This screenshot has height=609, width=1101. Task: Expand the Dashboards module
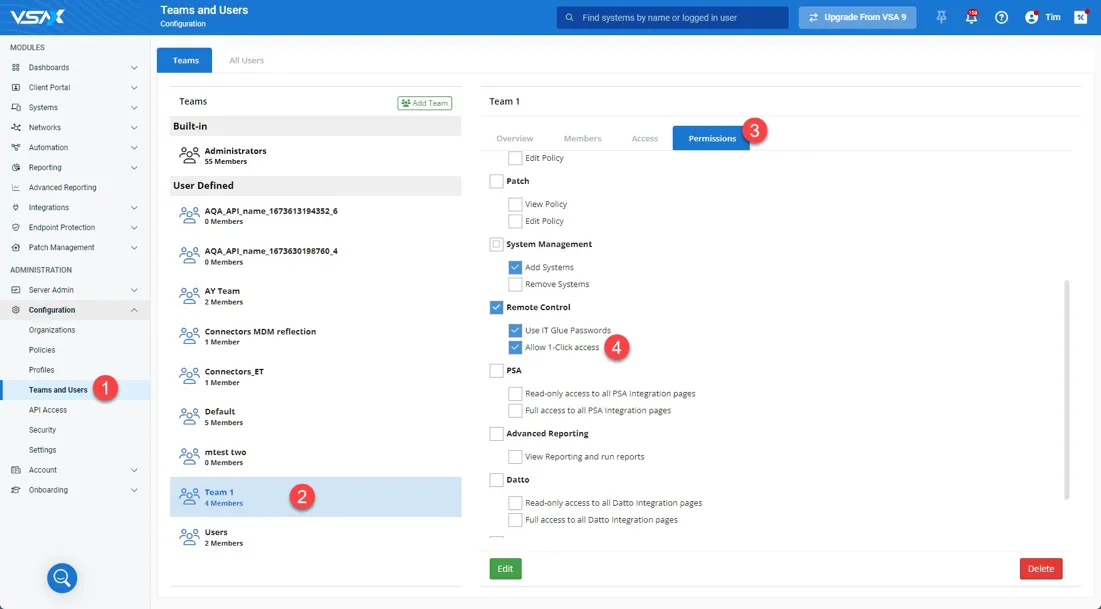coord(134,68)
